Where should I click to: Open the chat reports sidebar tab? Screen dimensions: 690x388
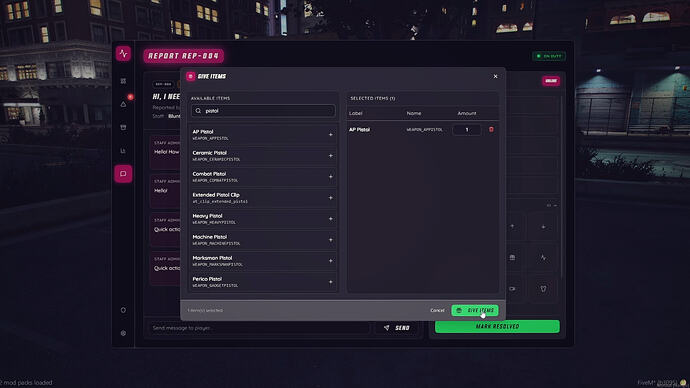pos(123,174)
